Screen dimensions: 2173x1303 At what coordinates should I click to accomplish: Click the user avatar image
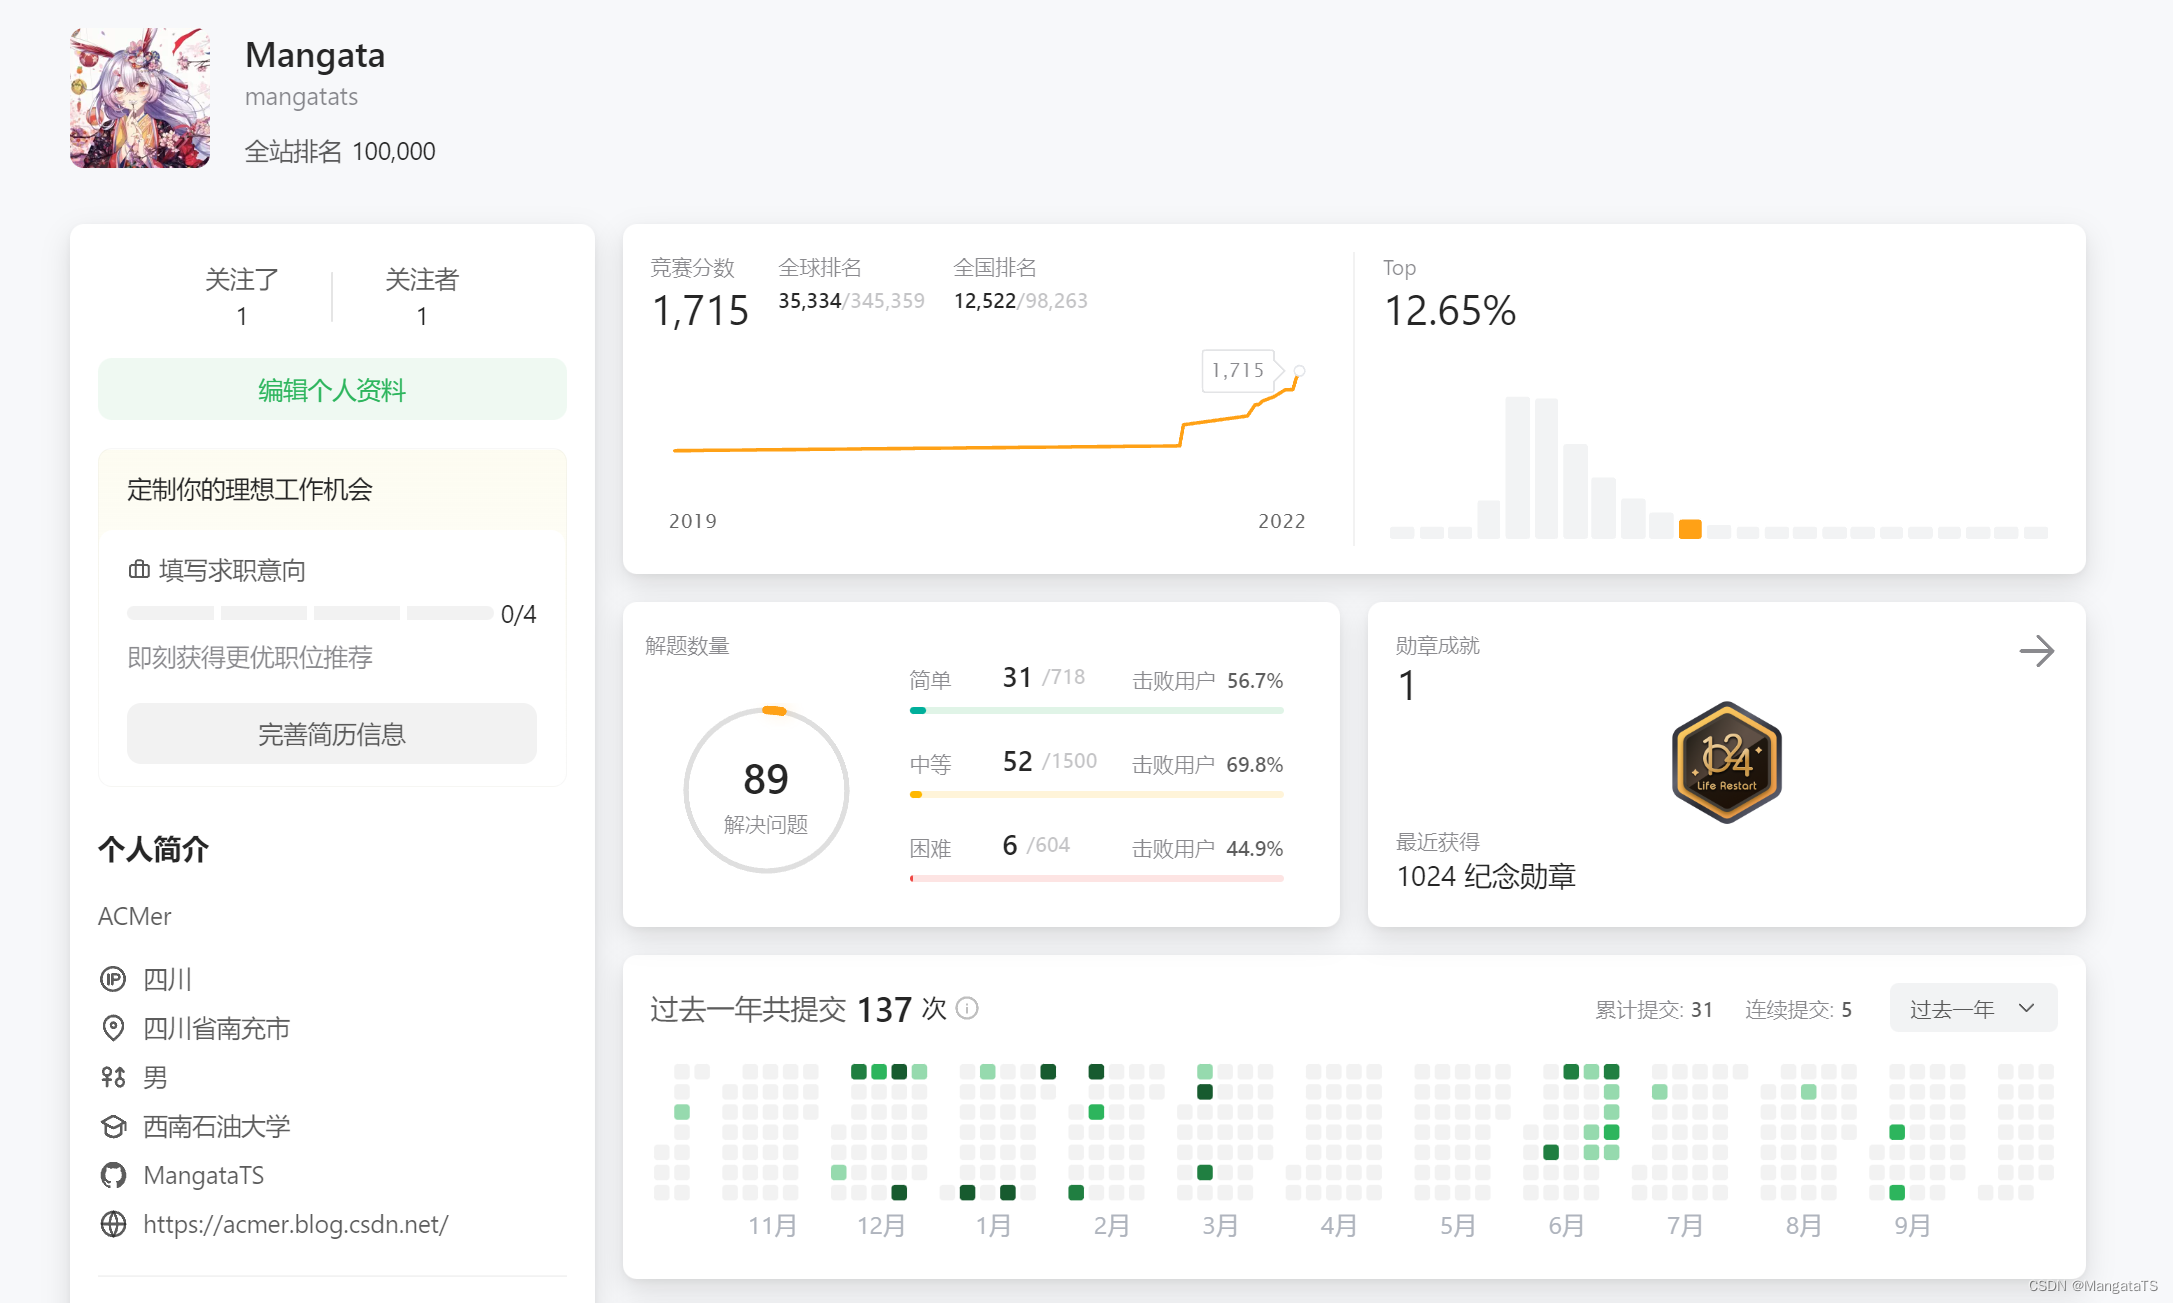(x=140, y=98)
